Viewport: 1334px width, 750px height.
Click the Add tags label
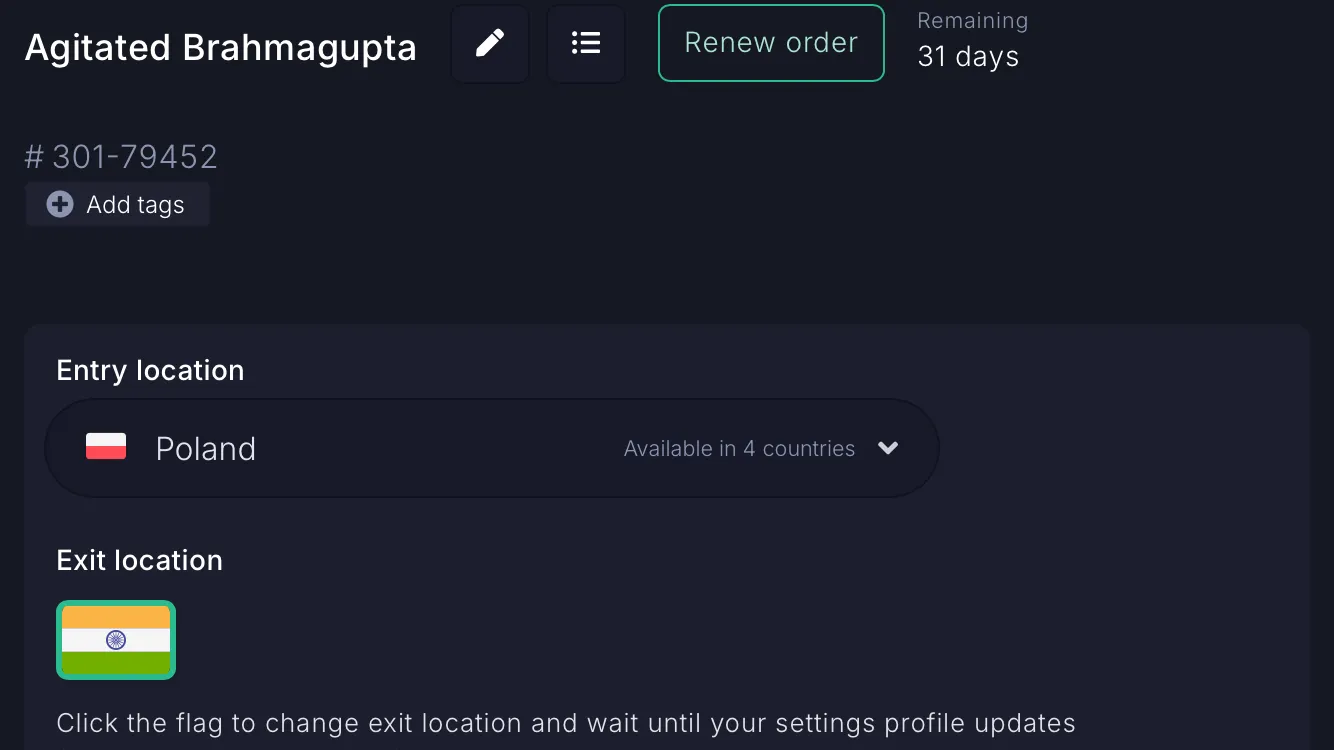click(x=135, y=205)
